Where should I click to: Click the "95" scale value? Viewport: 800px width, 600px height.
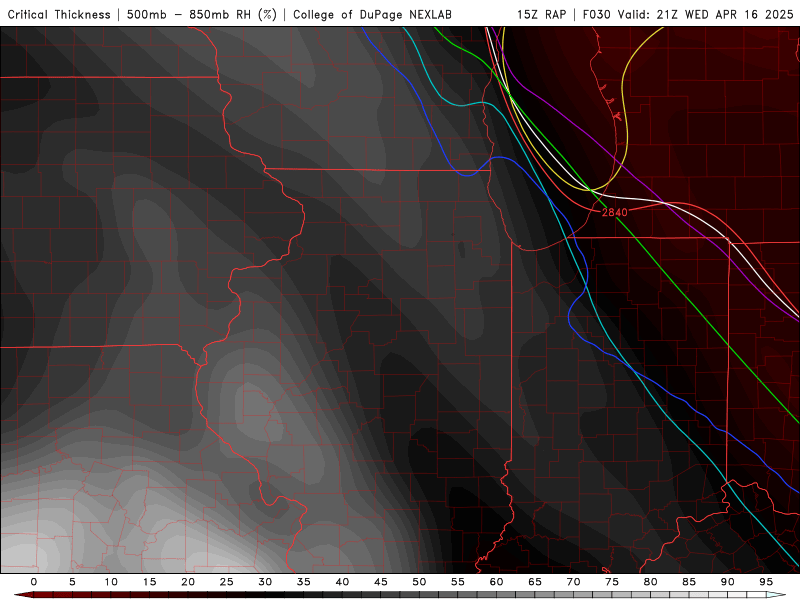765,582
